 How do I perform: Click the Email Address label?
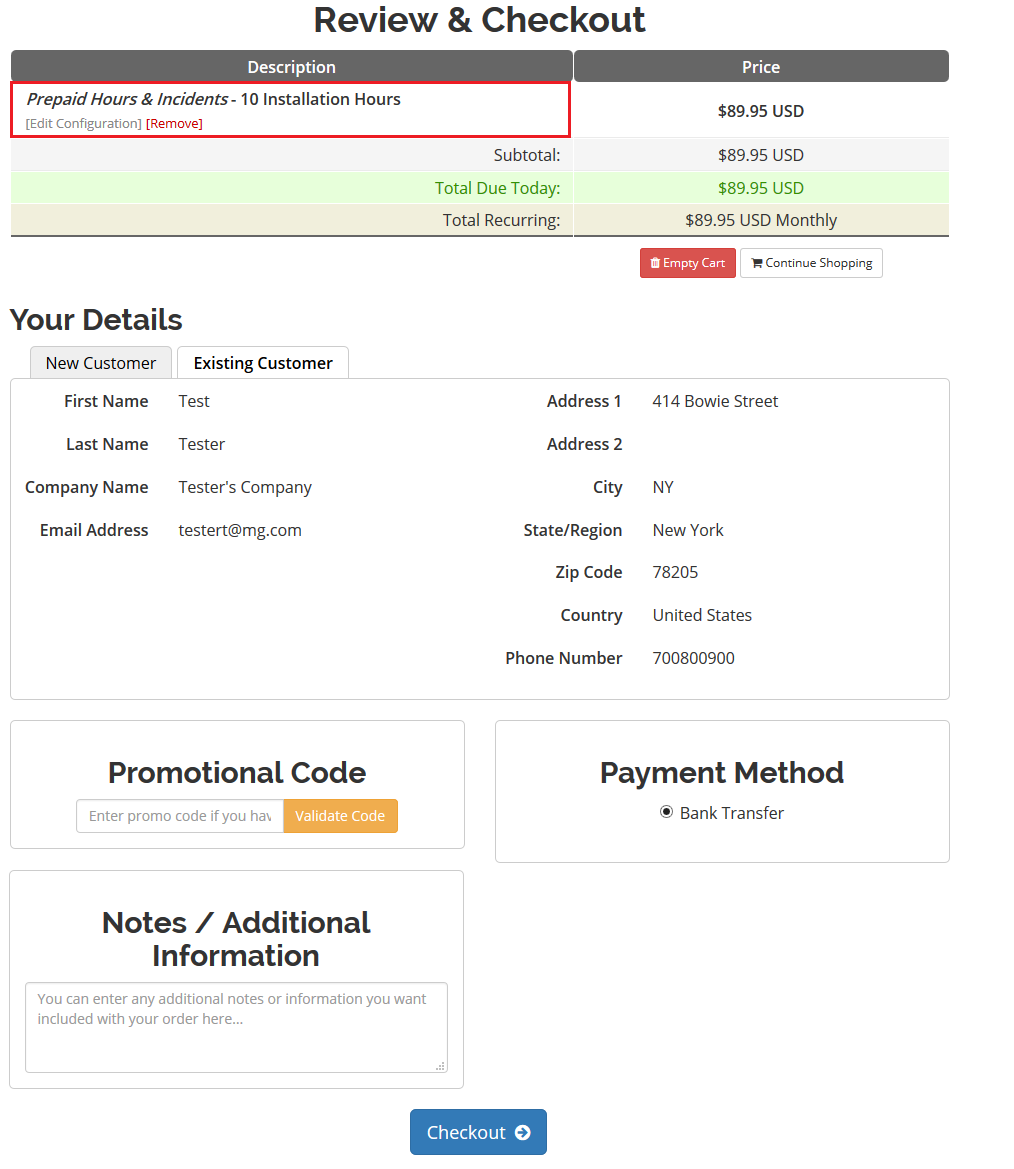[94, 530]
